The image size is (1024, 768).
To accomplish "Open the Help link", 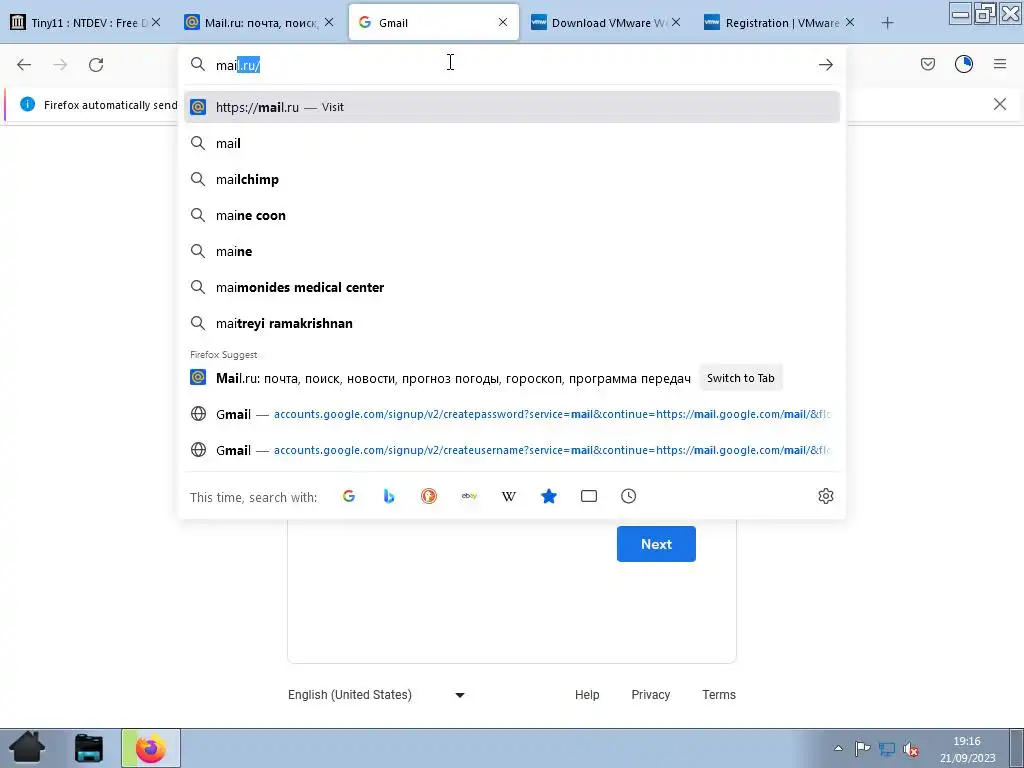I will point(586,695).
